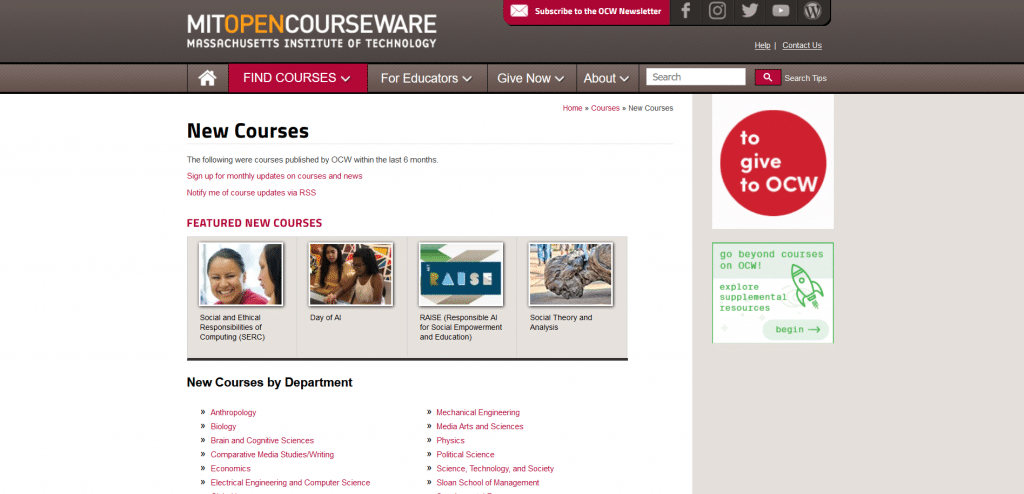Expand the FIND COURSES menu
The image size is (1024, 494).
point(297,78)
